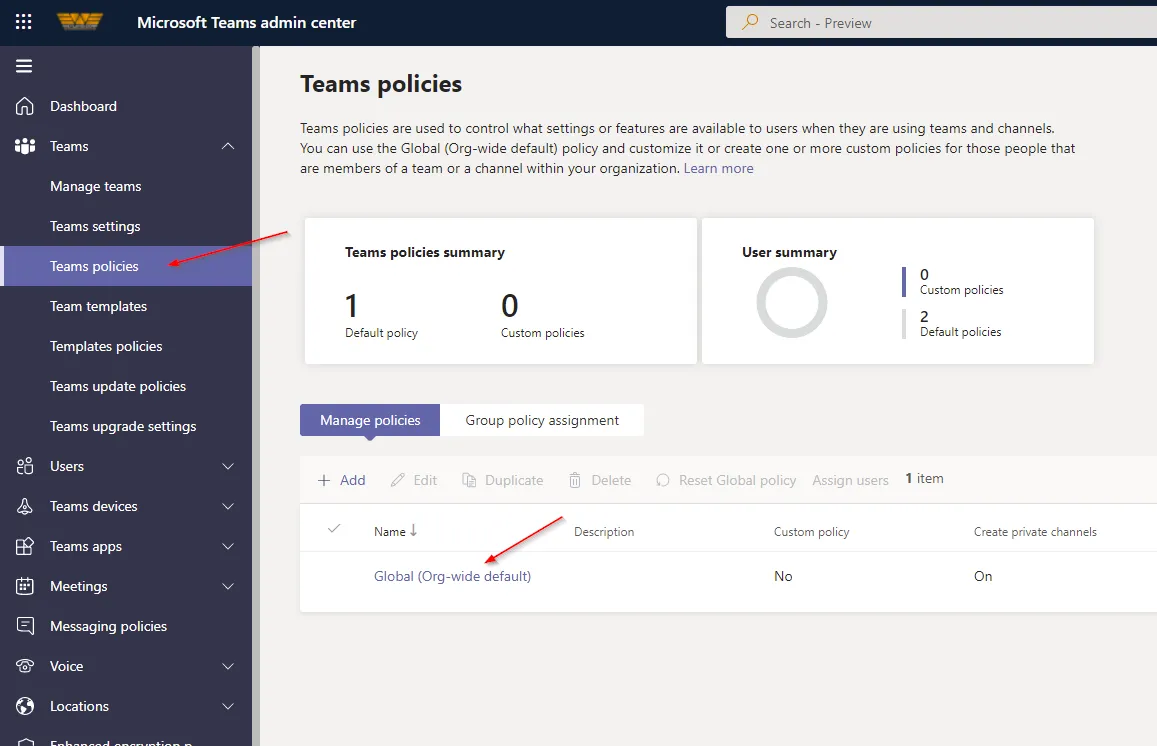This screenshot has width=1157, height=746.
Task: Click the Add plus icon
Action: 323,480
